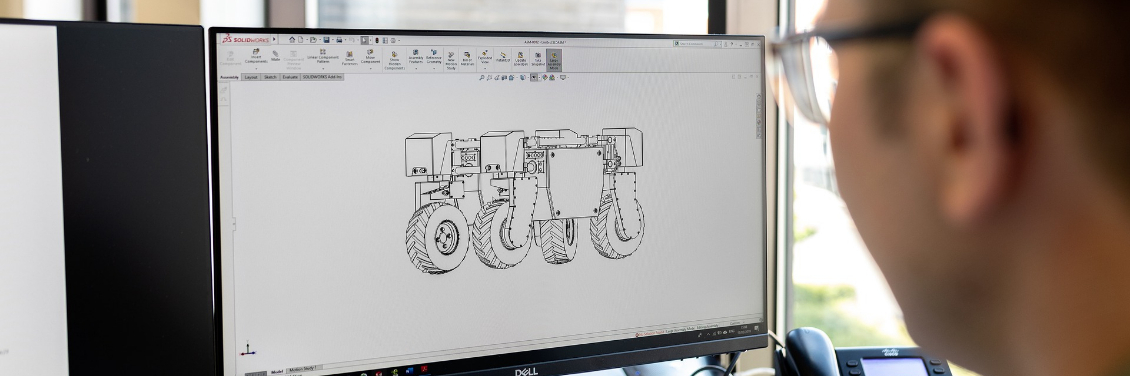Toggle Show Hidden Components
This screenshot has height=376, width=1130.
pos(393,61)
